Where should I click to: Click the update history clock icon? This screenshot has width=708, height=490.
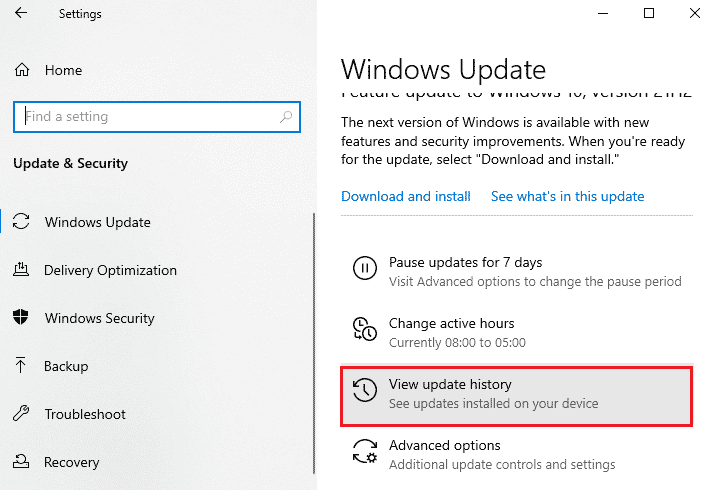(364, 390)
